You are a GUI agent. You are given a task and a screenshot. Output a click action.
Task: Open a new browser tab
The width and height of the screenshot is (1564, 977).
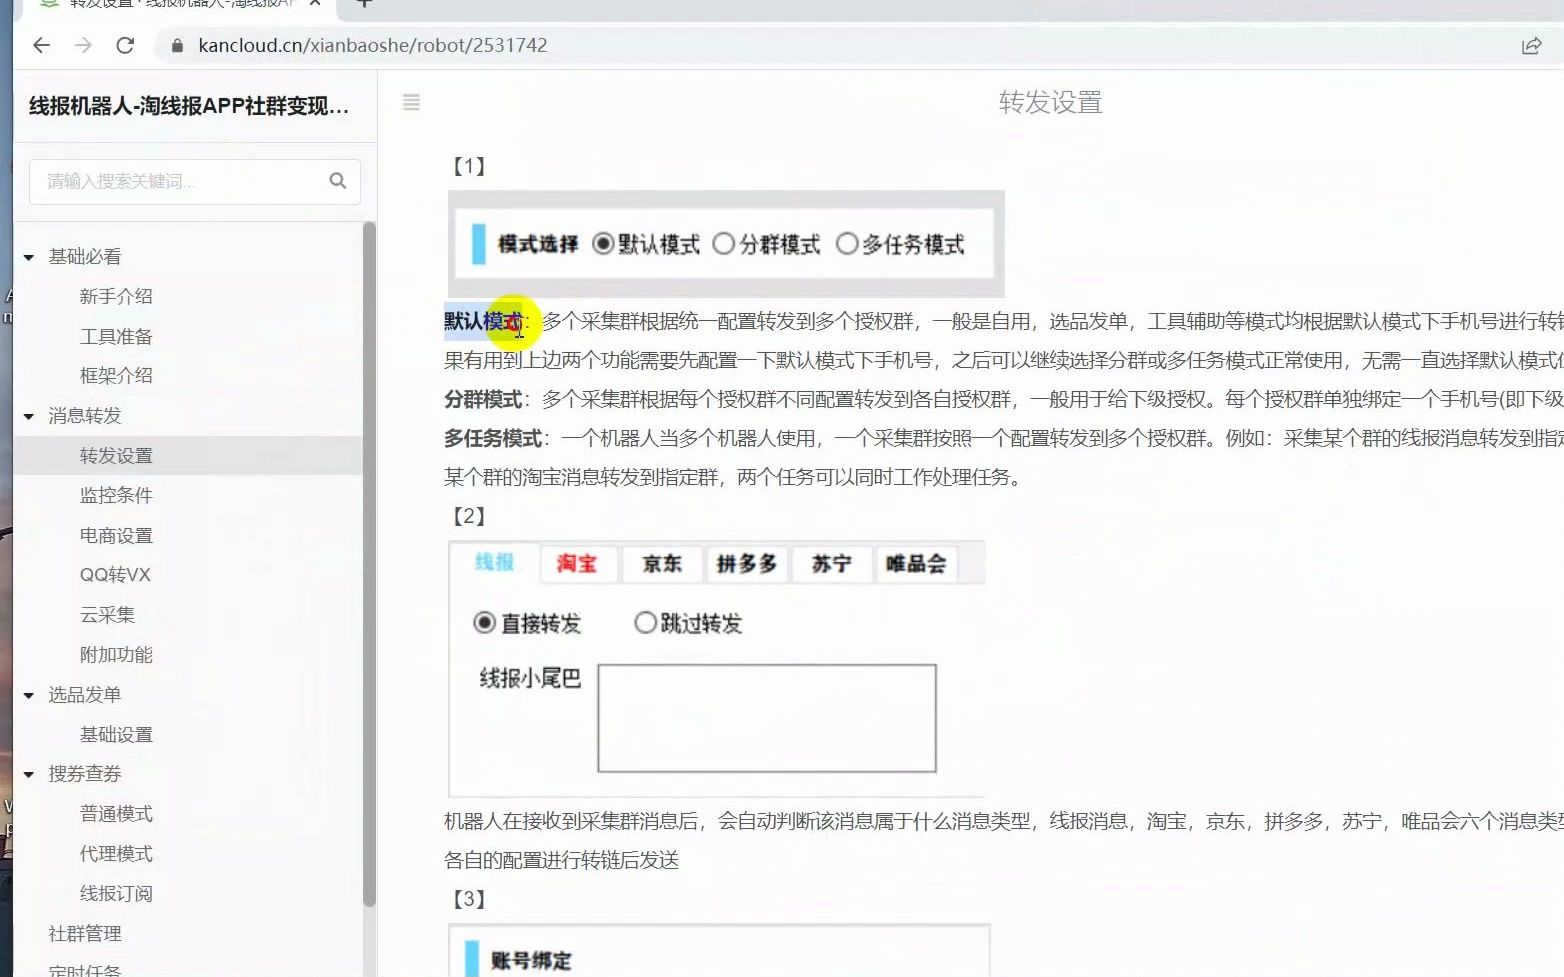pyautogui.click(x=364, y=3)
